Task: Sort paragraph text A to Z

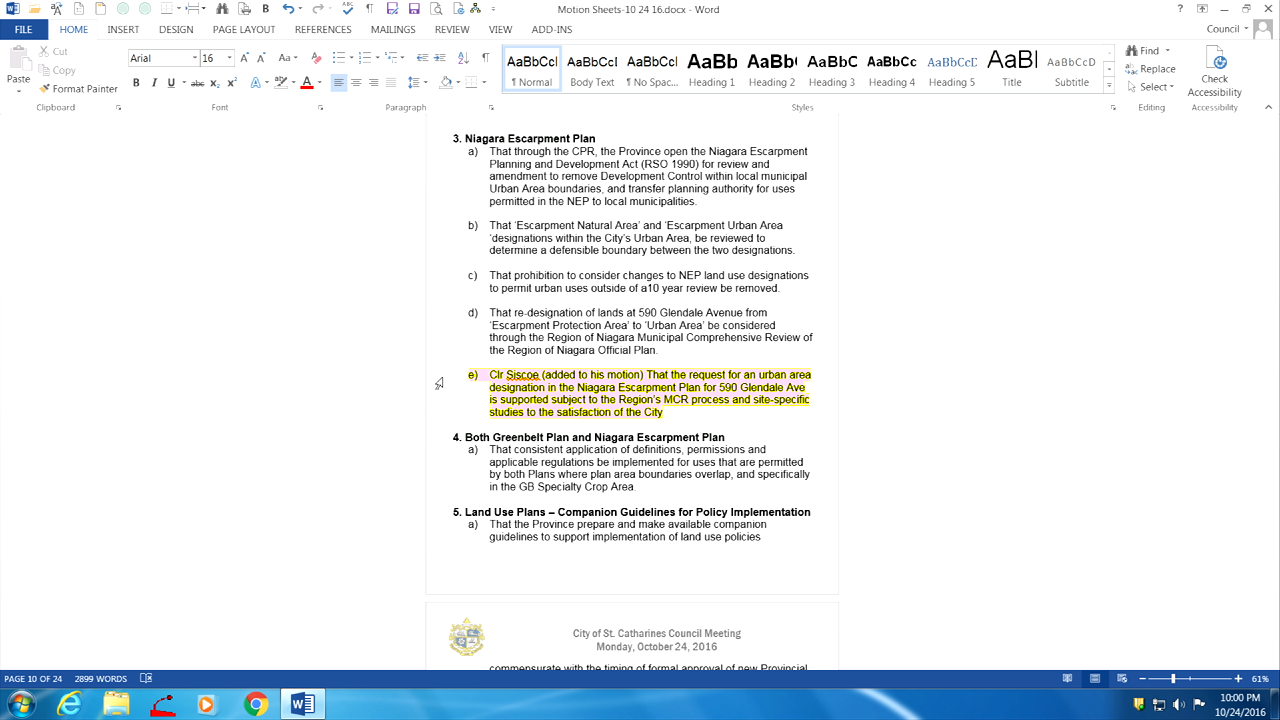Action: [464, 58]
